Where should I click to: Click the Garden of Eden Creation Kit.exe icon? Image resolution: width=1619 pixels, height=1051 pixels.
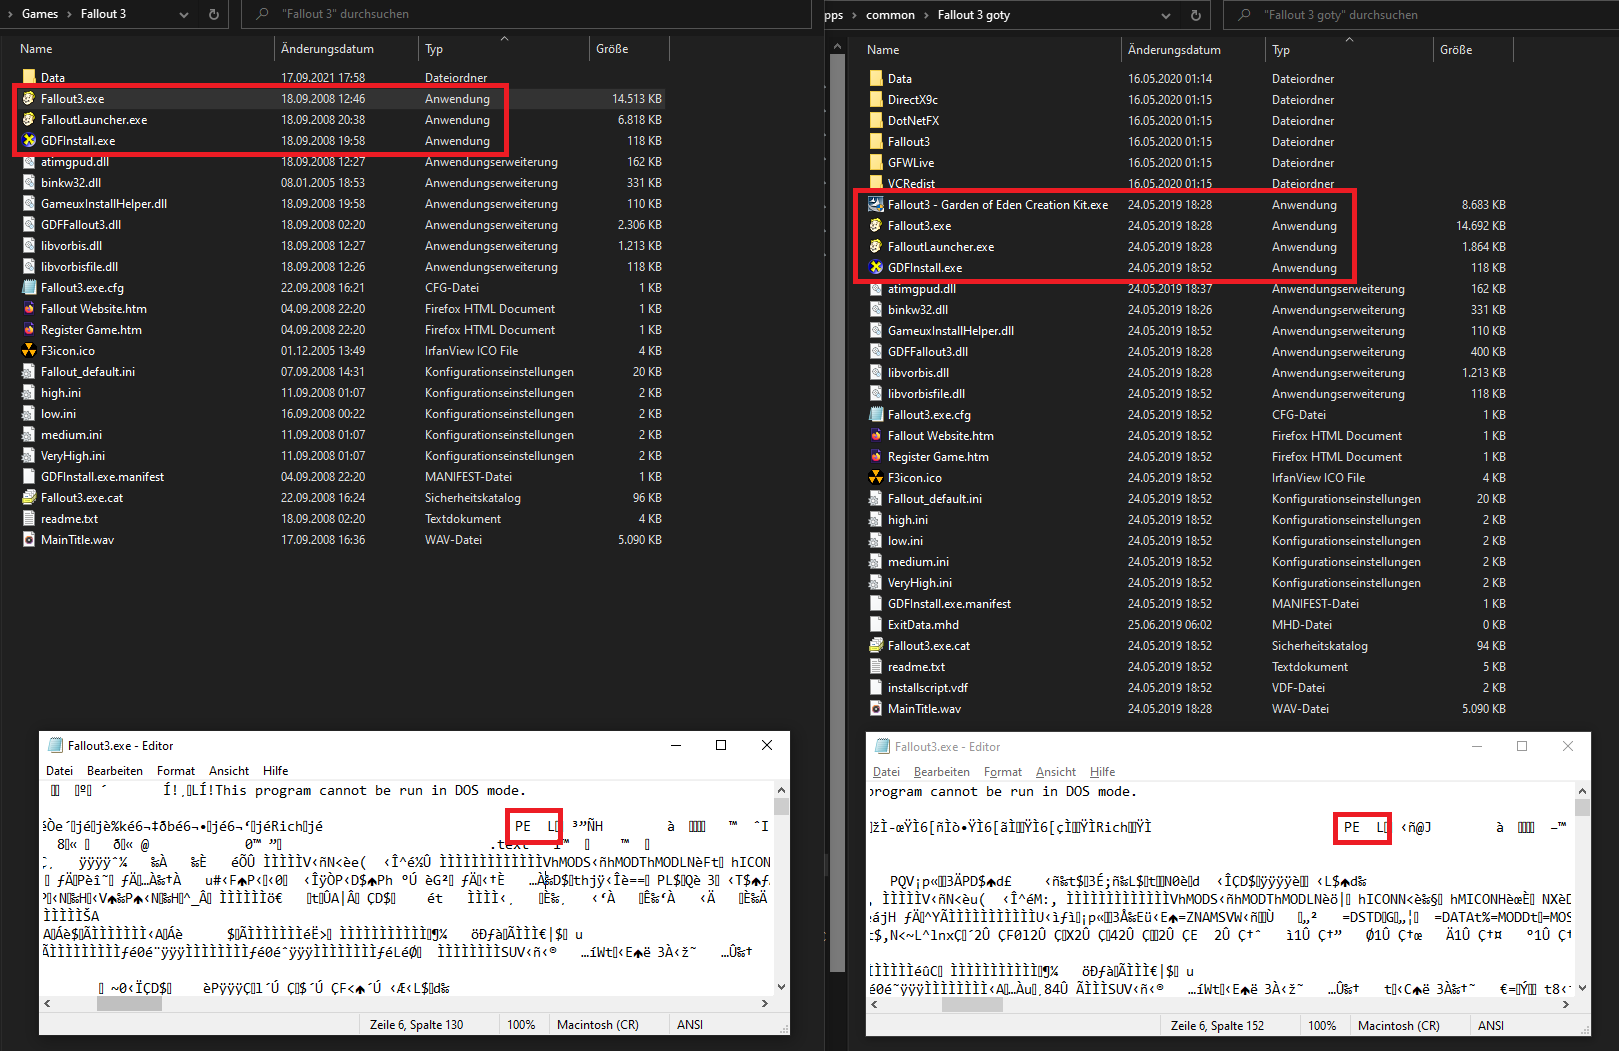click(876, 204)
